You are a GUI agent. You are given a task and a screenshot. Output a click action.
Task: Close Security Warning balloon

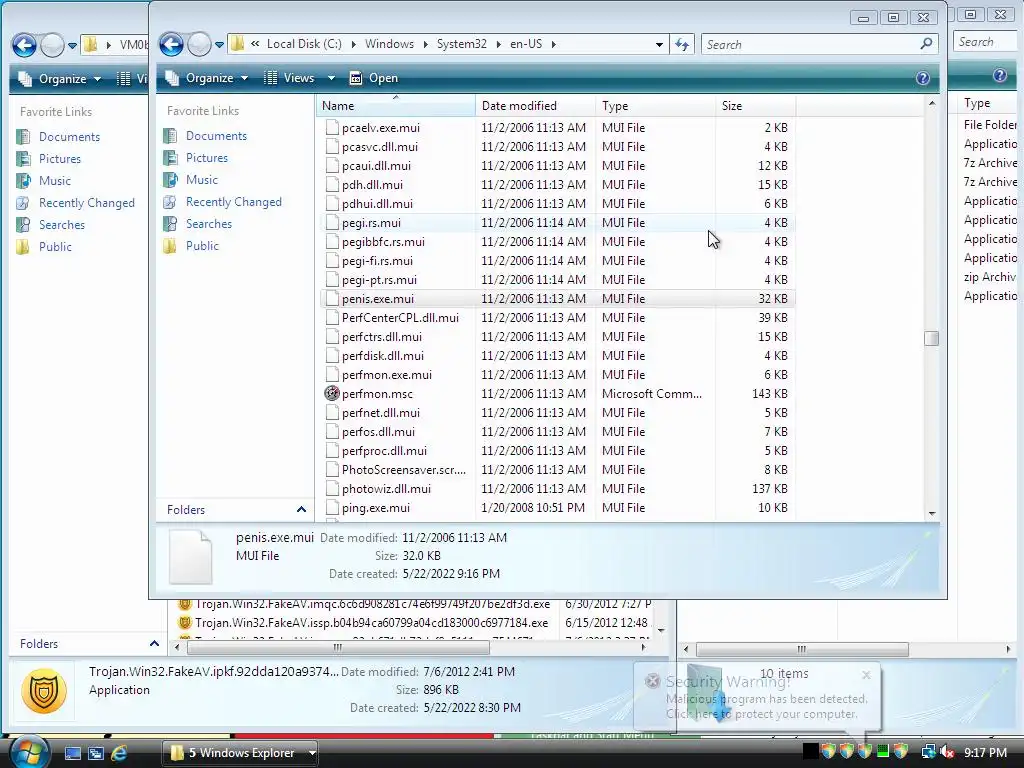tap(866, 675)
